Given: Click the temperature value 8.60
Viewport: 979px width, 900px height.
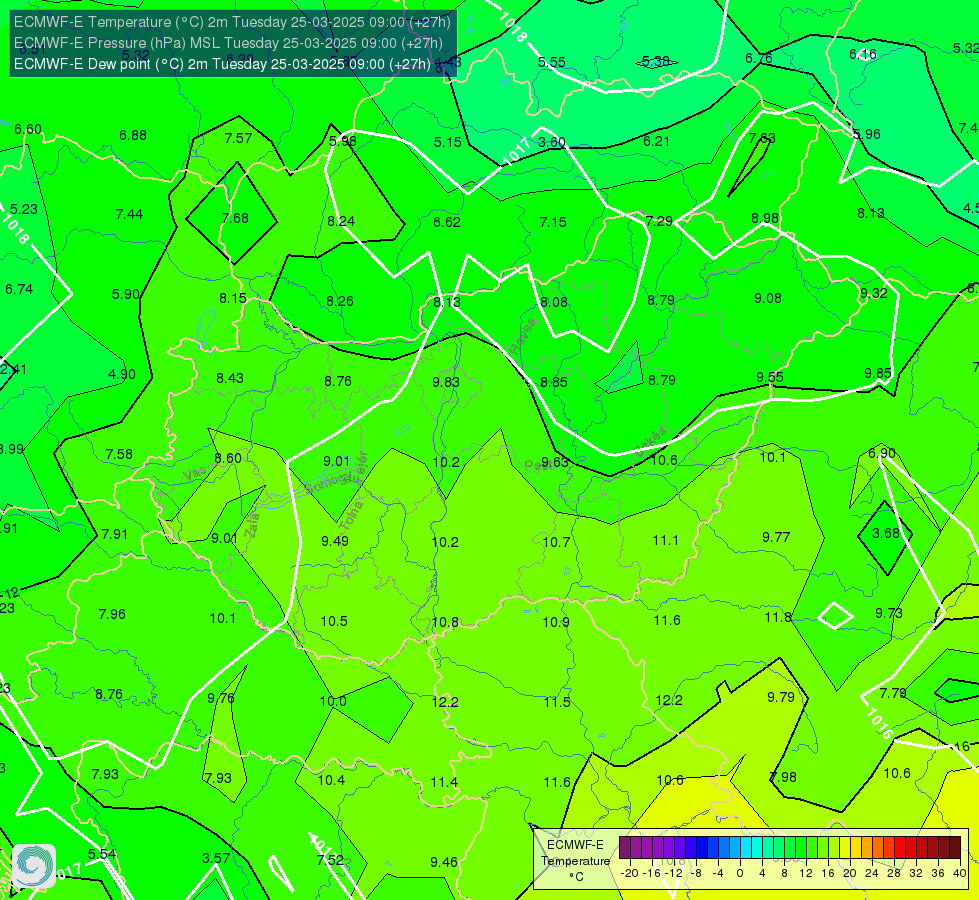Looking at the screenshot, I should coord(228,458).
